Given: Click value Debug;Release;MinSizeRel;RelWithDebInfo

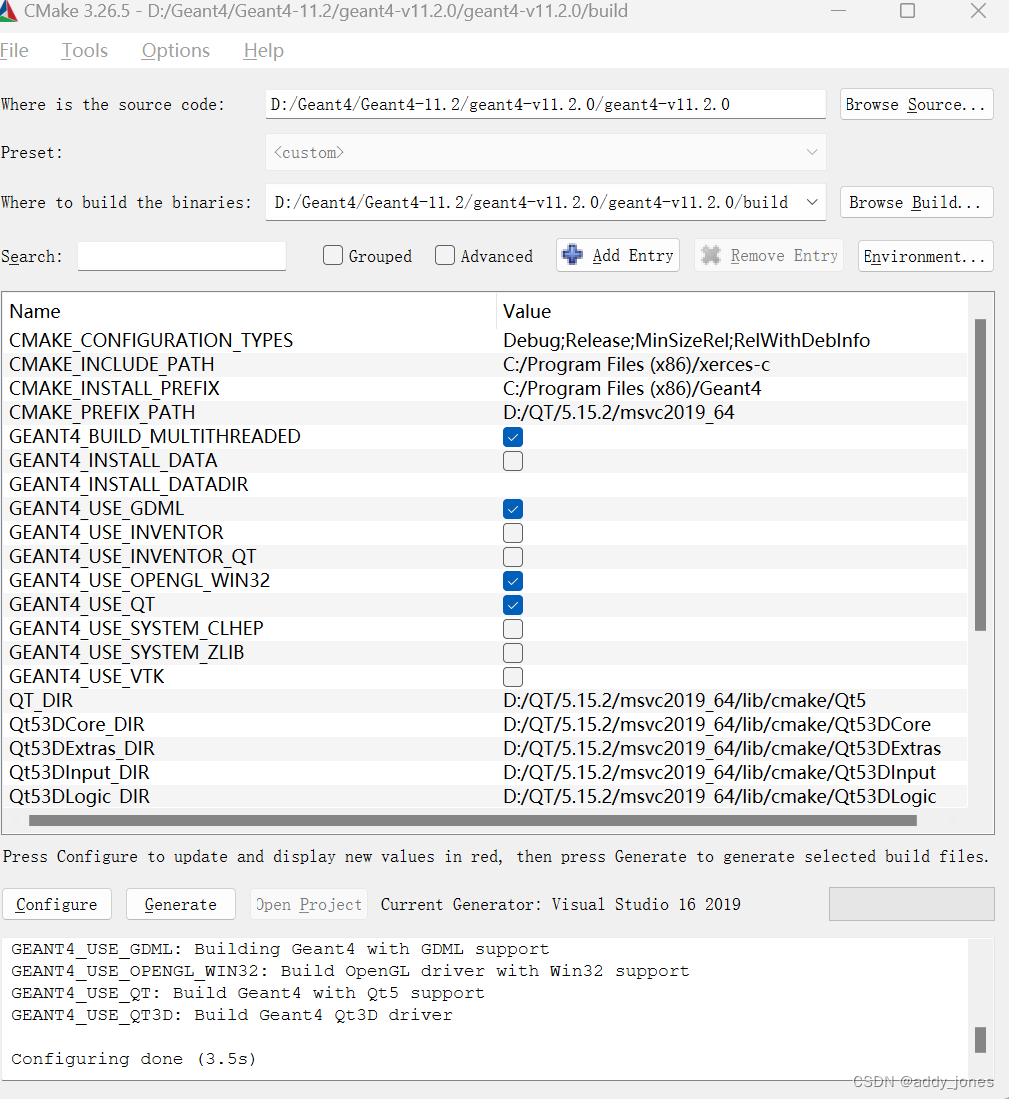Looking at the screenshot, I should [x=687, y=341].
